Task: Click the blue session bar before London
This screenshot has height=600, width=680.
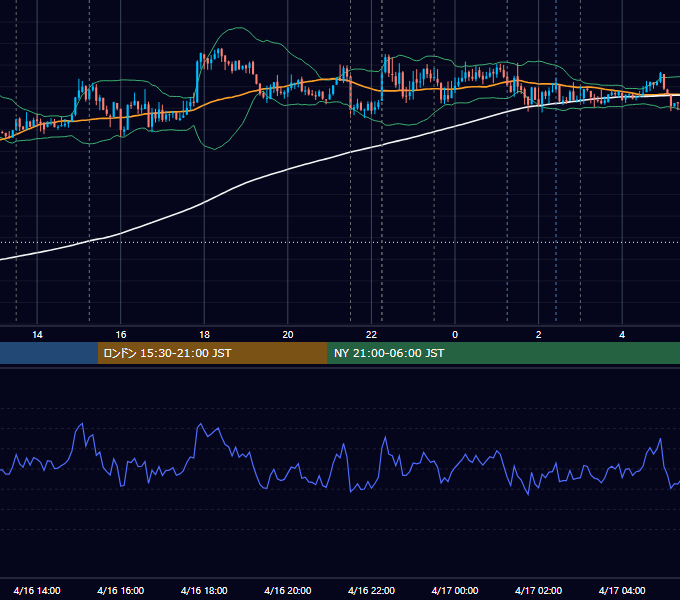Action: pyautogui.click(x=49, y=353)
